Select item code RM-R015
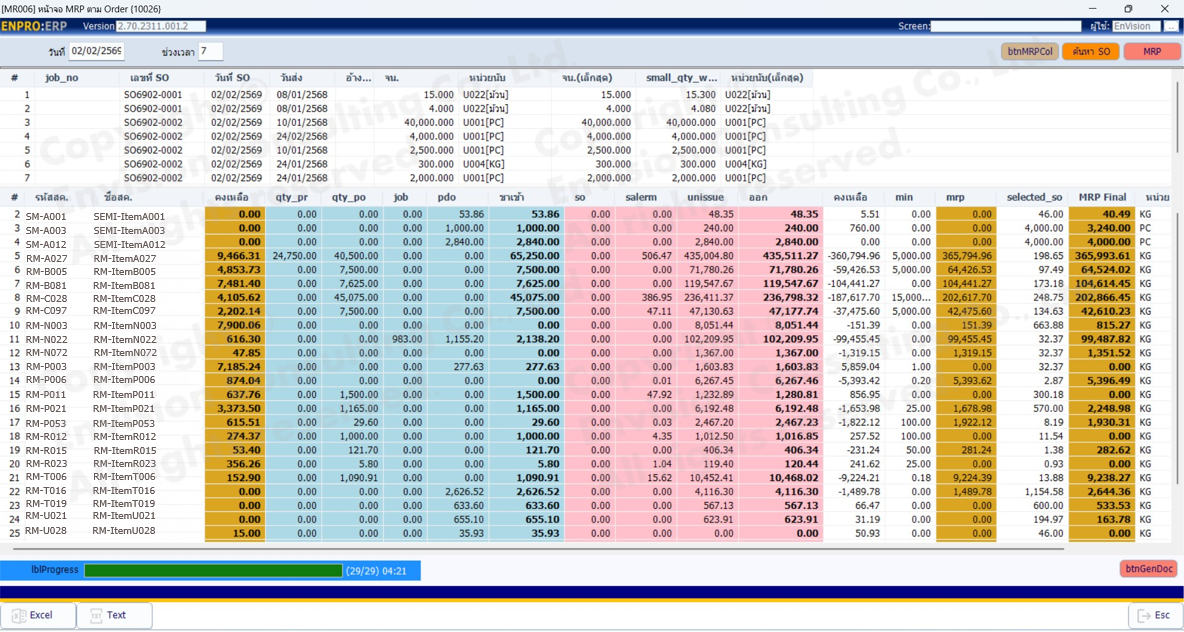This screenshot has width=1184, height=632. pos(46,450)
